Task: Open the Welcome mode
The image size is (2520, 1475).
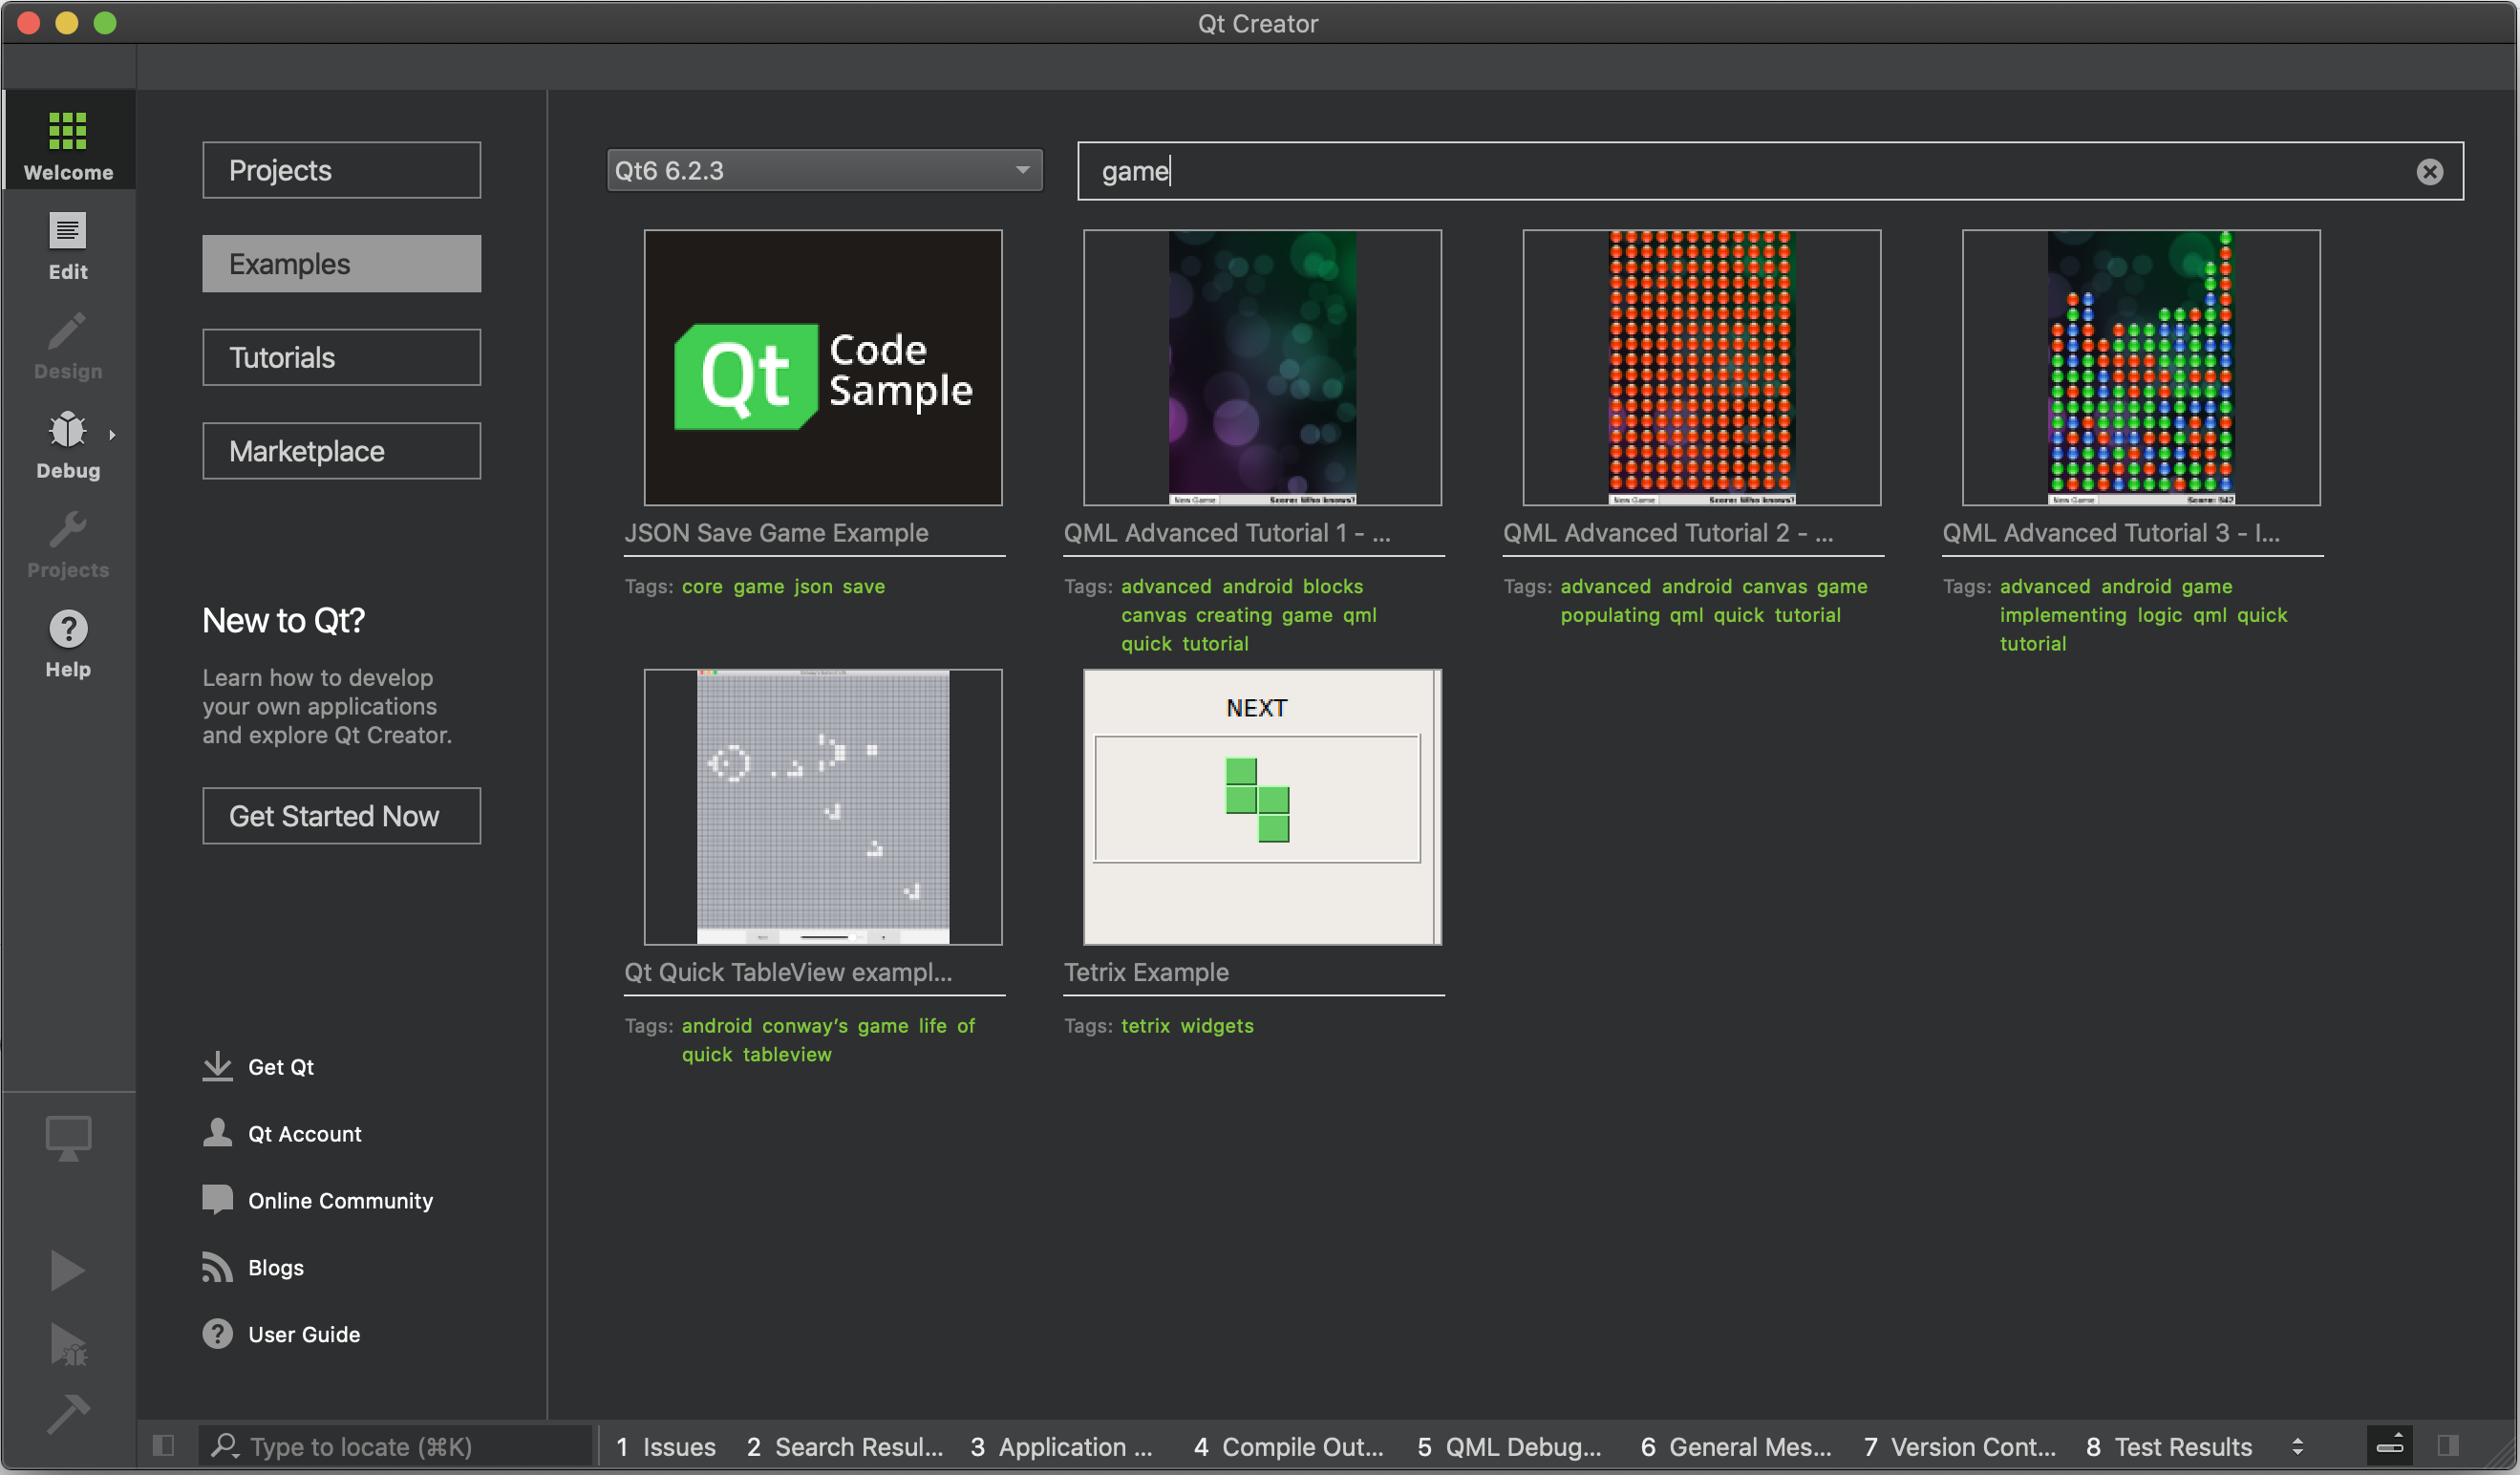Action: click(x=68, y=141)
